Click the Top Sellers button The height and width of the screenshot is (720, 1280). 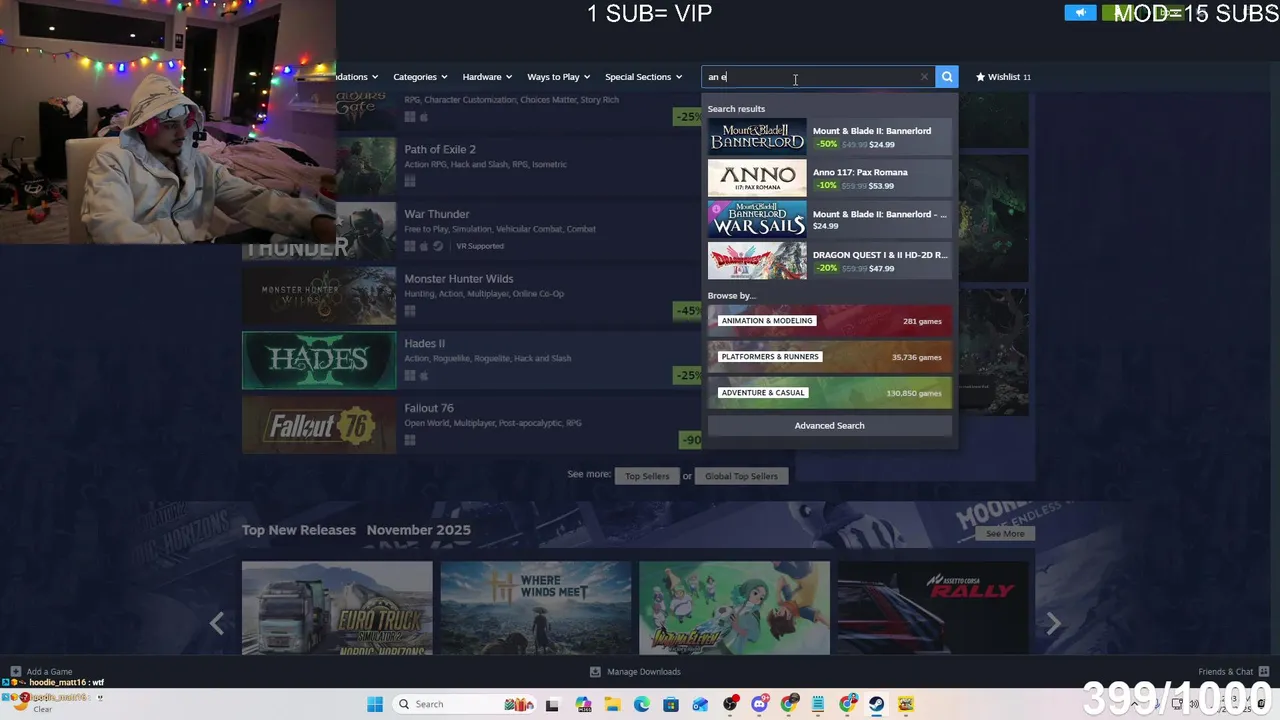pos(647,476)
